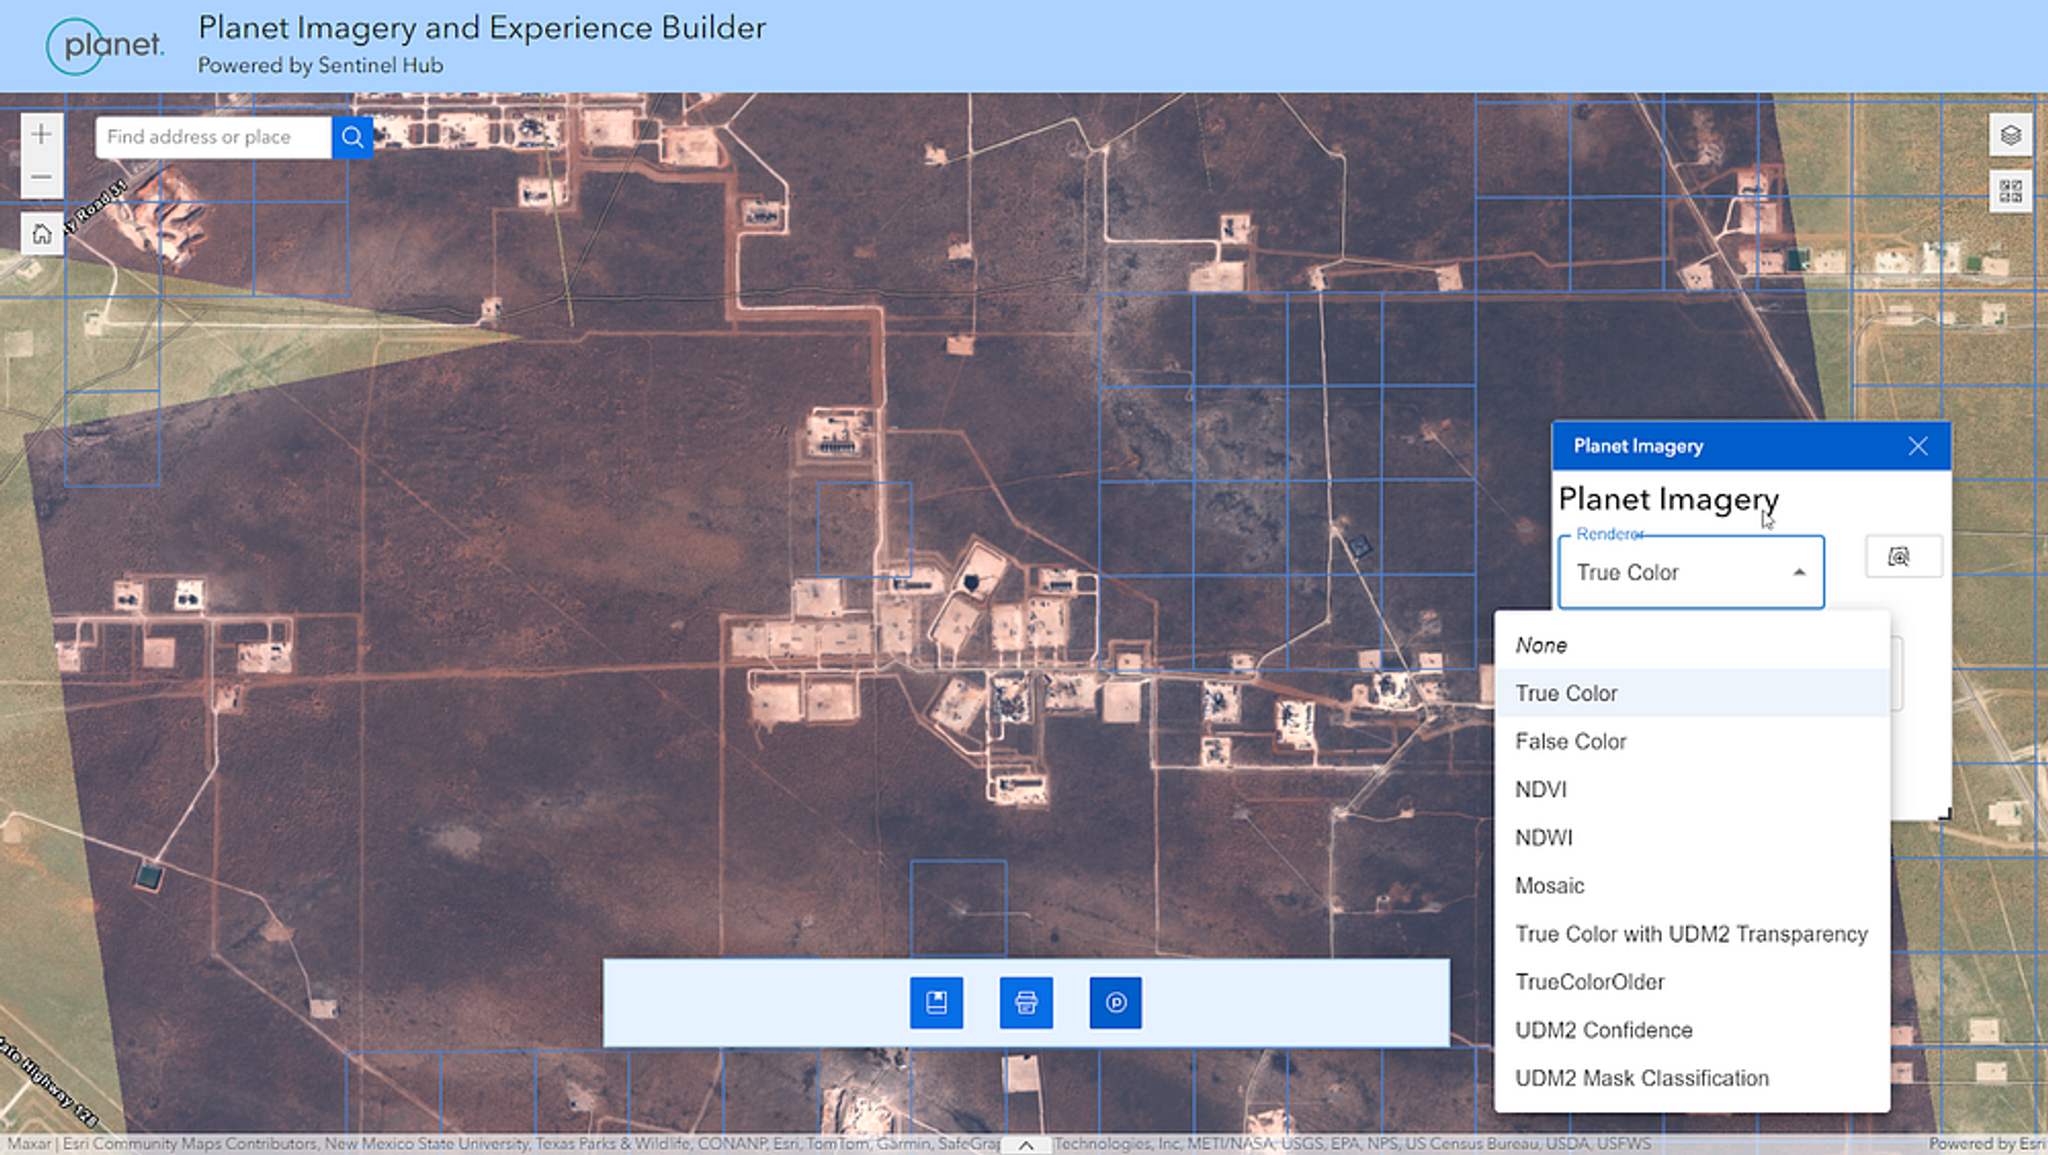
Task: Open the map layers widget
Action: click(2010, 135)
